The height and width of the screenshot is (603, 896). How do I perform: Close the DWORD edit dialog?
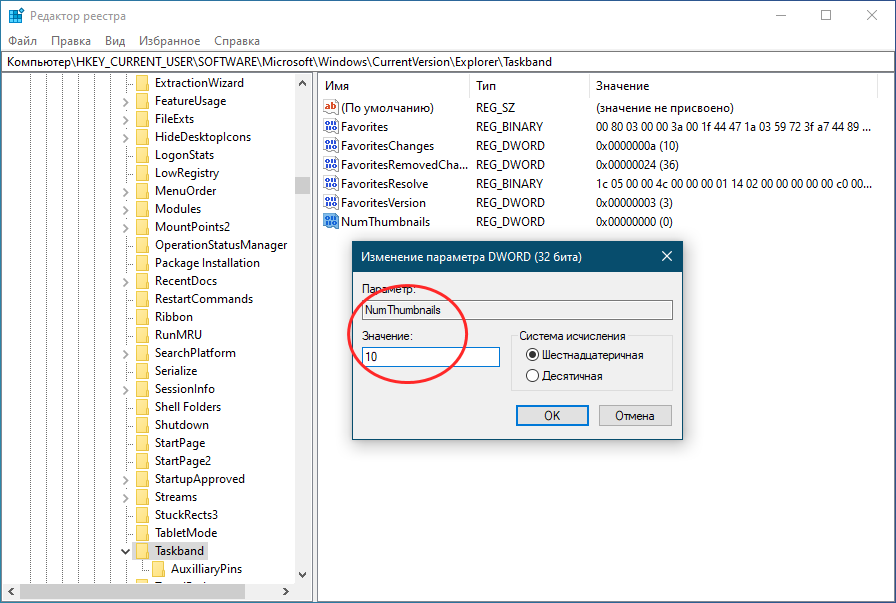[667, 256]
